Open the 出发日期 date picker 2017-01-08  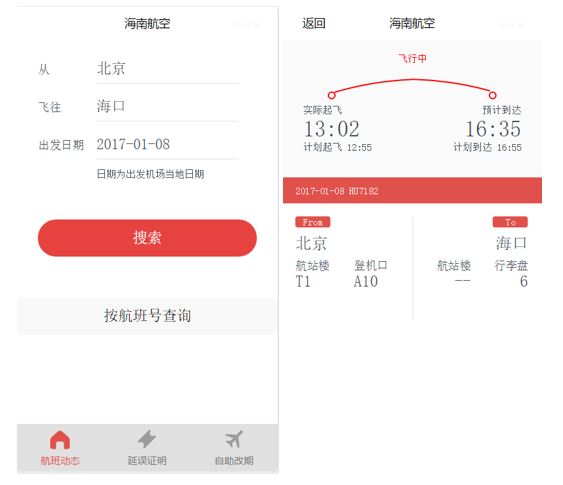pyautogui.click(x=167, y=144)
